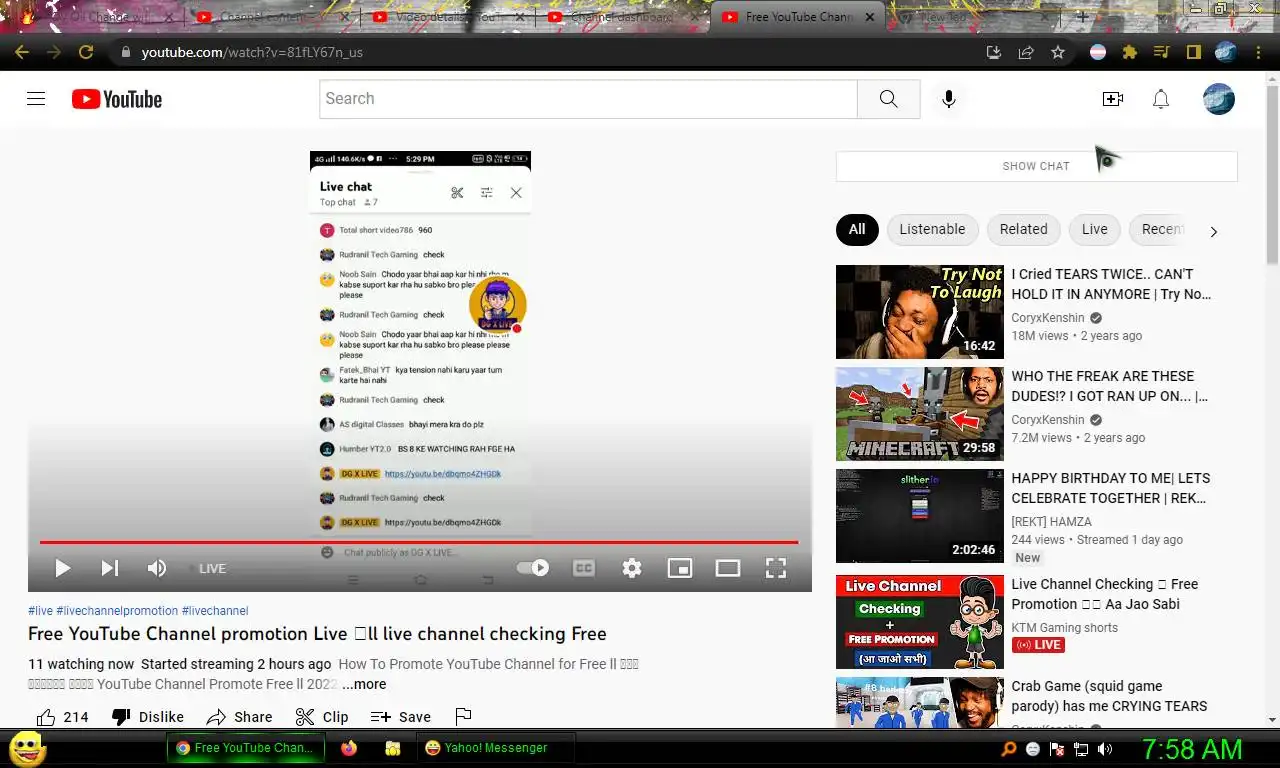Open the Try Not To Laugh thumbnail
The height and width of the screenshot is (768, 1280).
(919, 312)
